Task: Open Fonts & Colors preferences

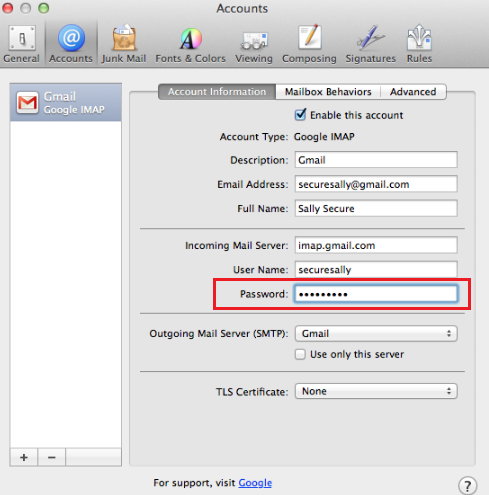Action: click(190, 44)
